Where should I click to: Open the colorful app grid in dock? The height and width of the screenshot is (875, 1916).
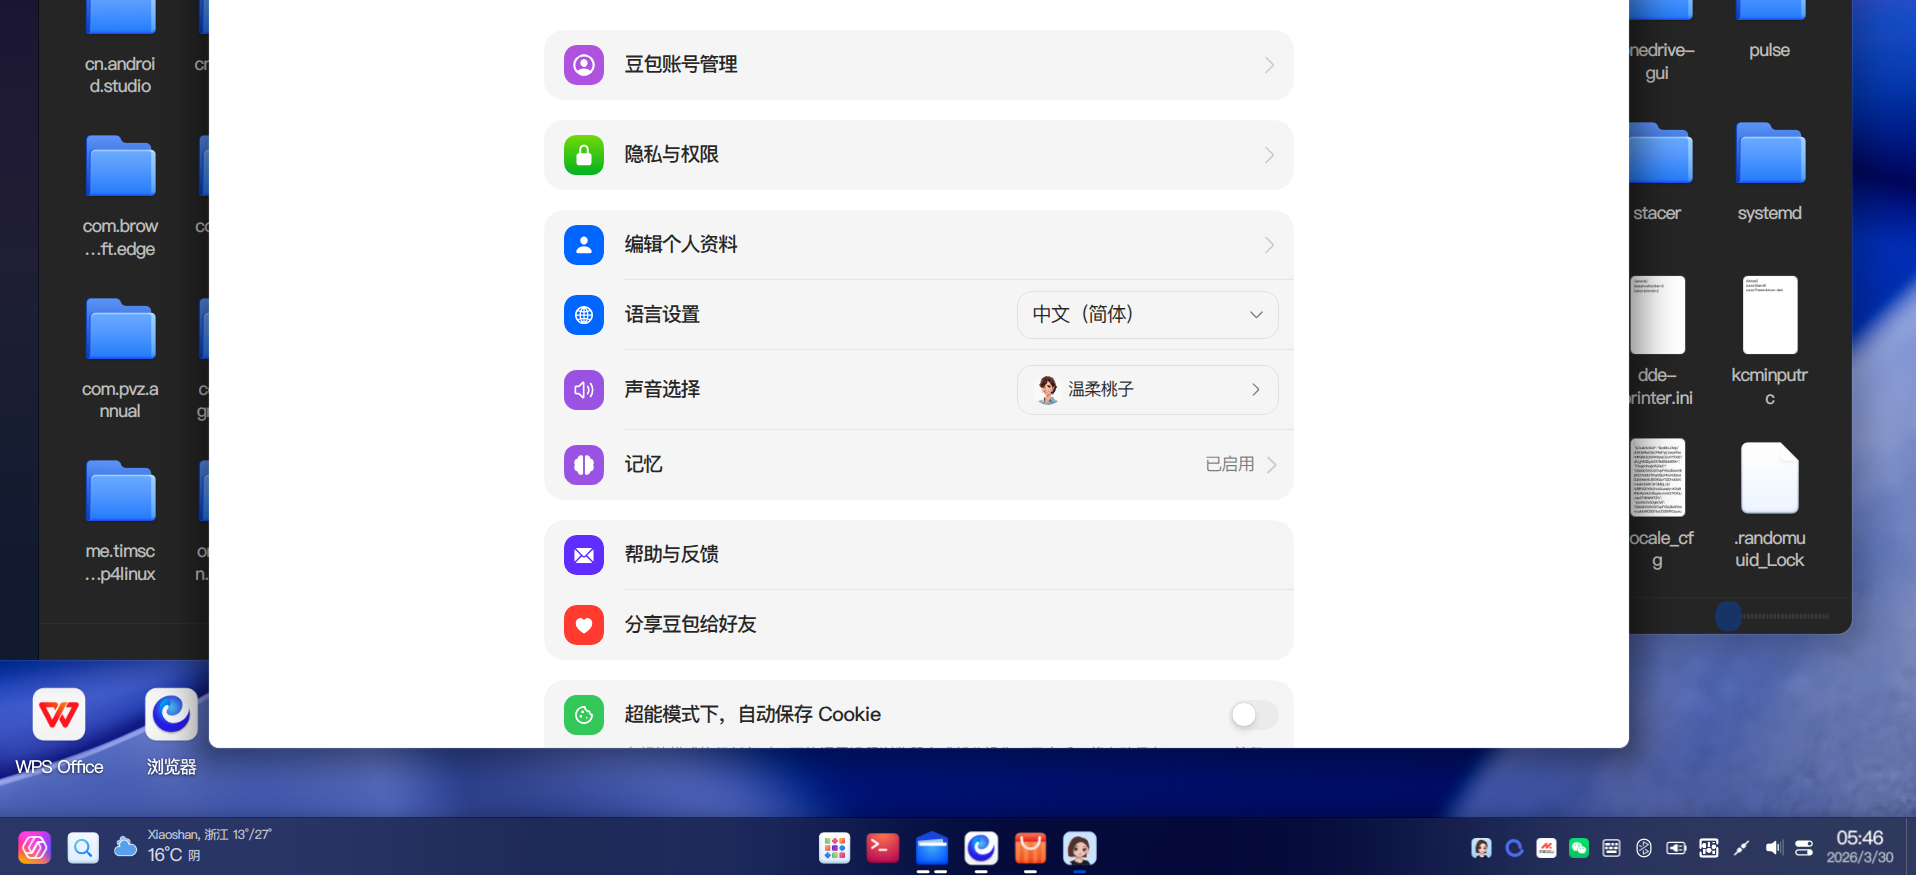pos(834,849)
